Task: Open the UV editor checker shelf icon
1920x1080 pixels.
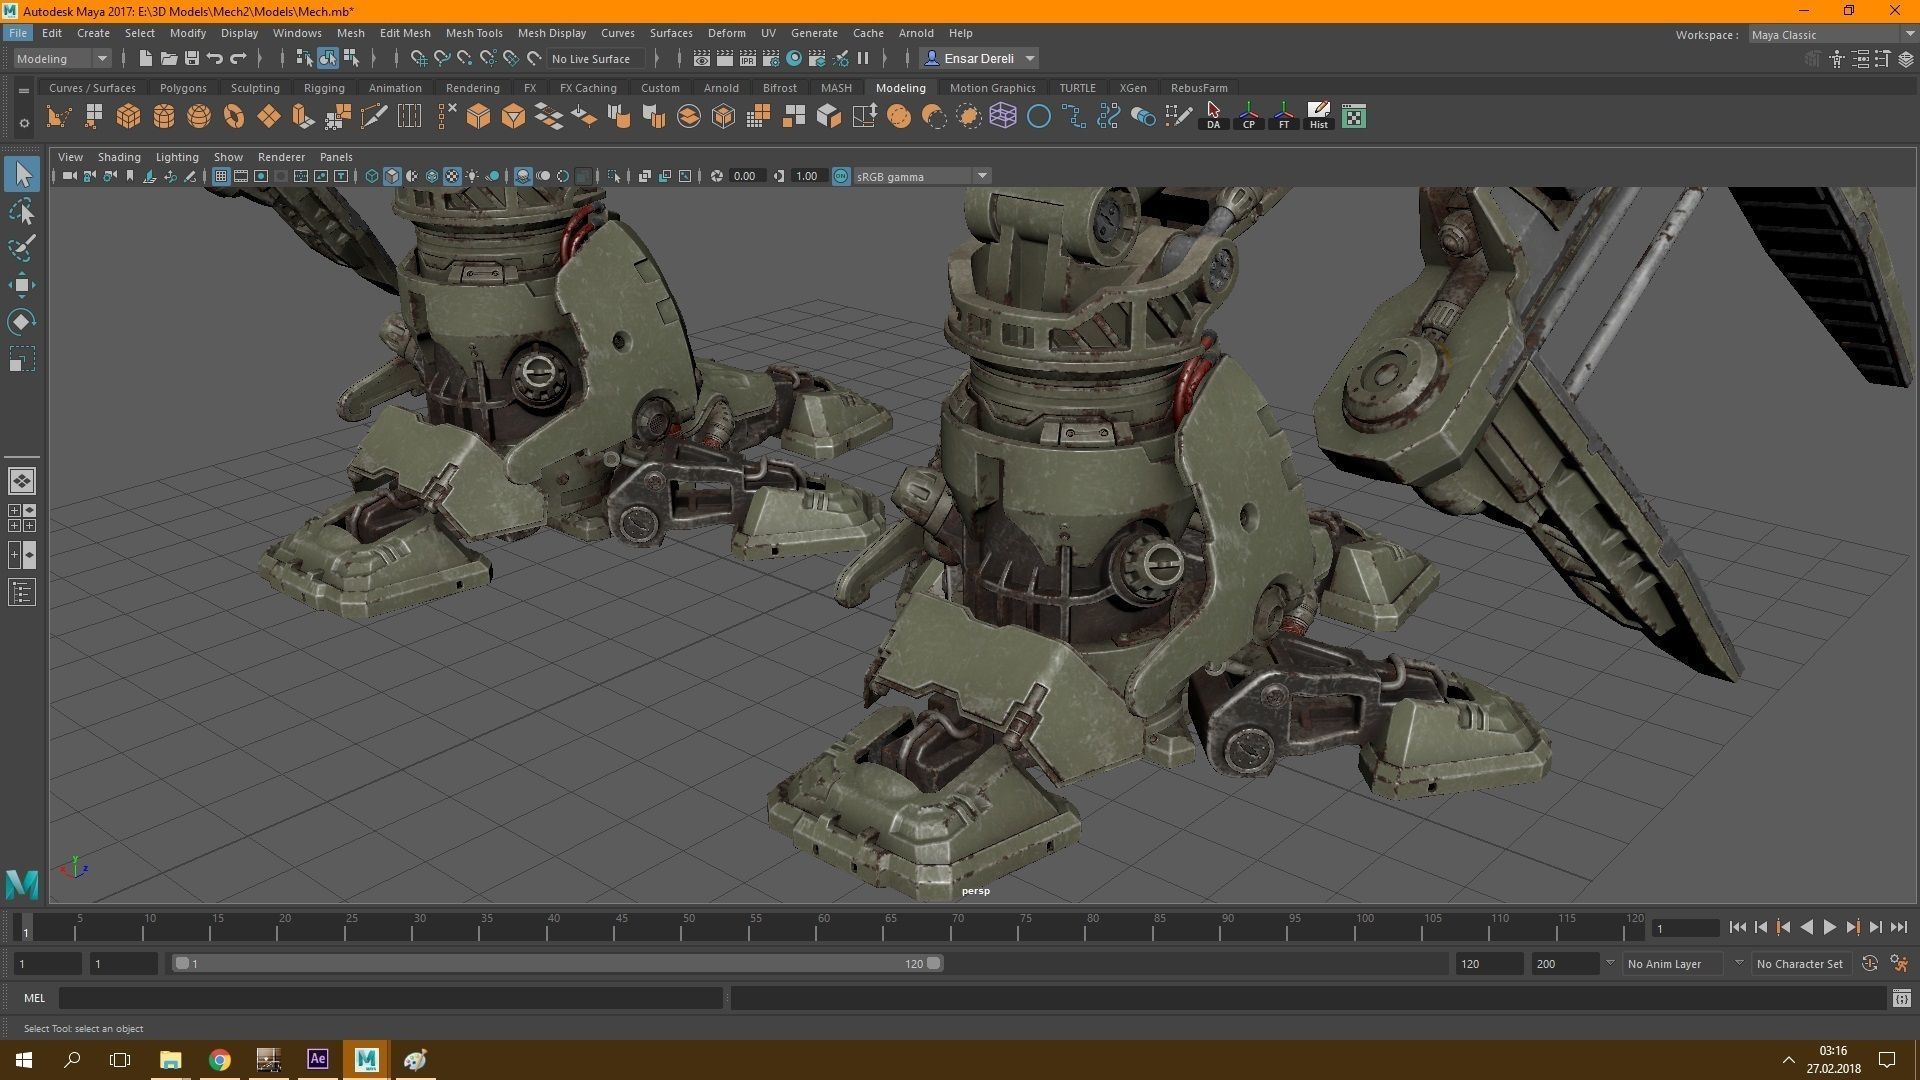Action: (1354, 117)
